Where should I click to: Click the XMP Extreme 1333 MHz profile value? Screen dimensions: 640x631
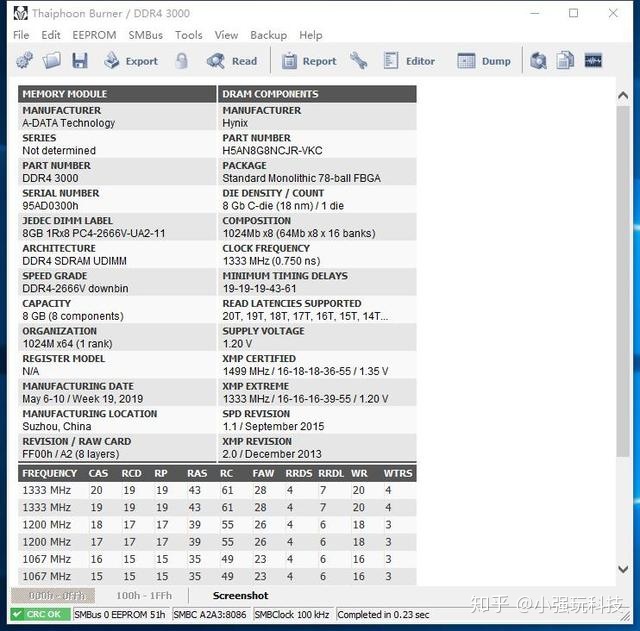pos(305,399)
